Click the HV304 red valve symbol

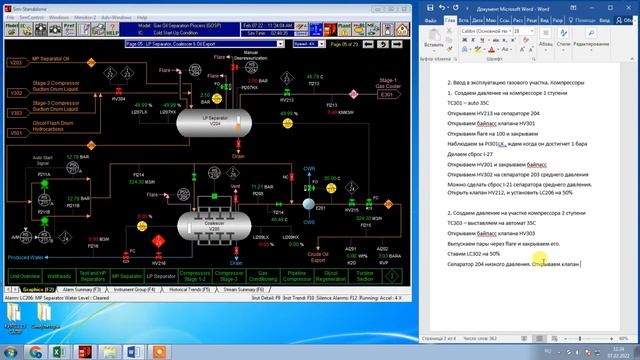click(118, 92)
